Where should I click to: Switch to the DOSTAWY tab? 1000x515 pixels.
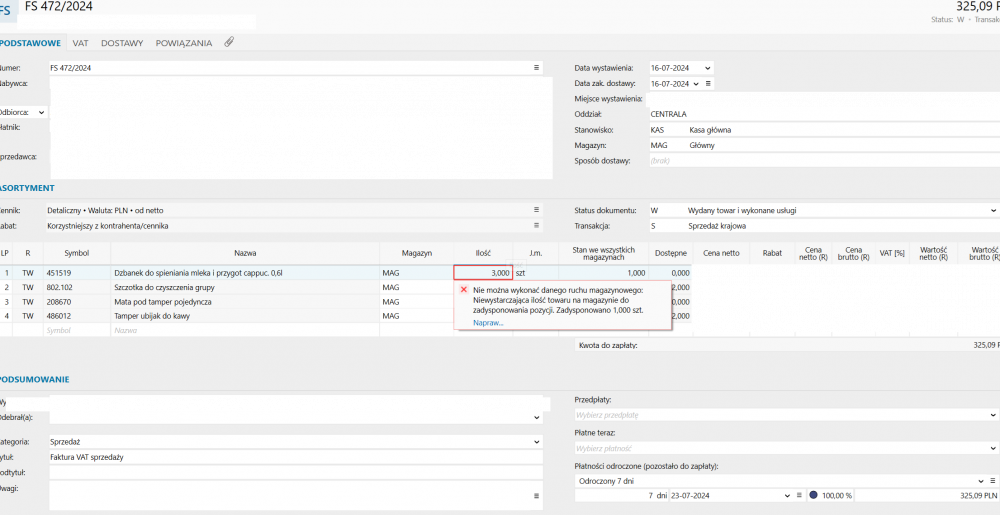[122, 43]
